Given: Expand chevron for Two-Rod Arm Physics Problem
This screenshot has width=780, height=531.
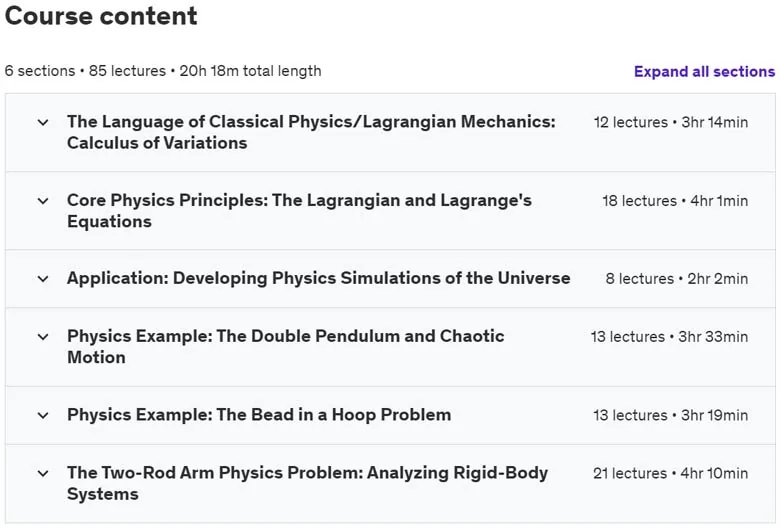Looking at the screenshot, I should 43,473.
